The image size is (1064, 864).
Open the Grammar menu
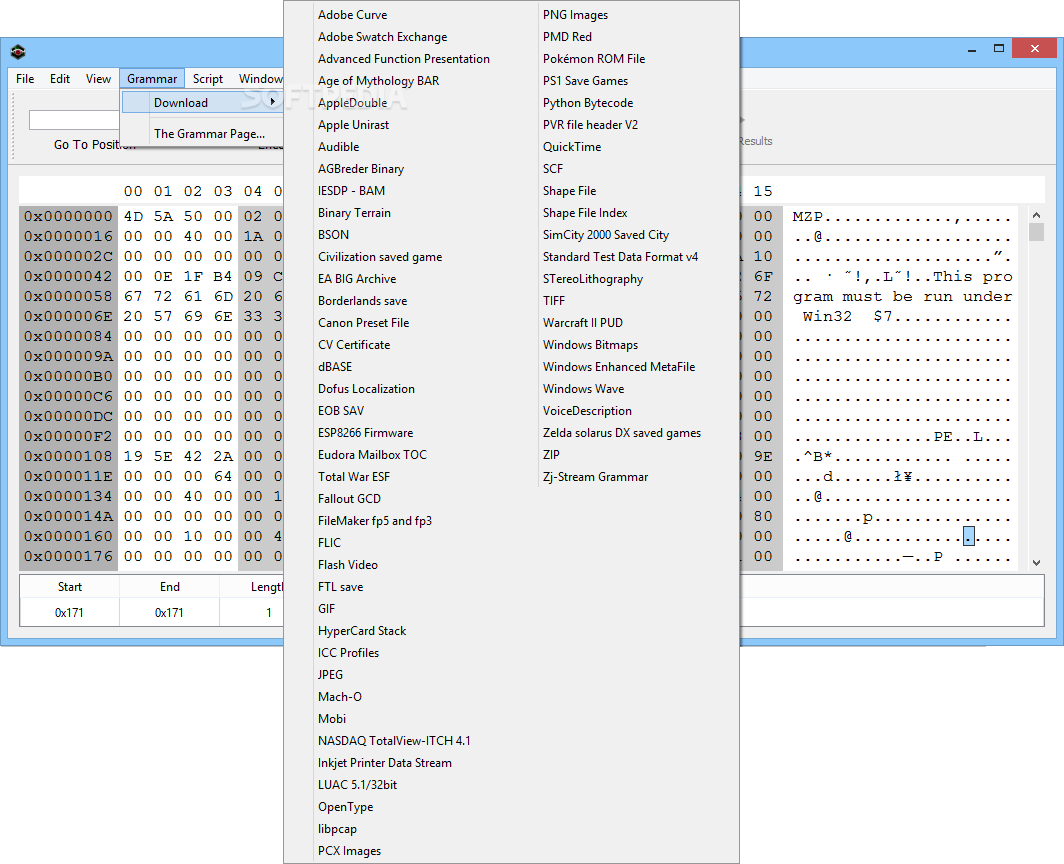[x=152, y=79]
